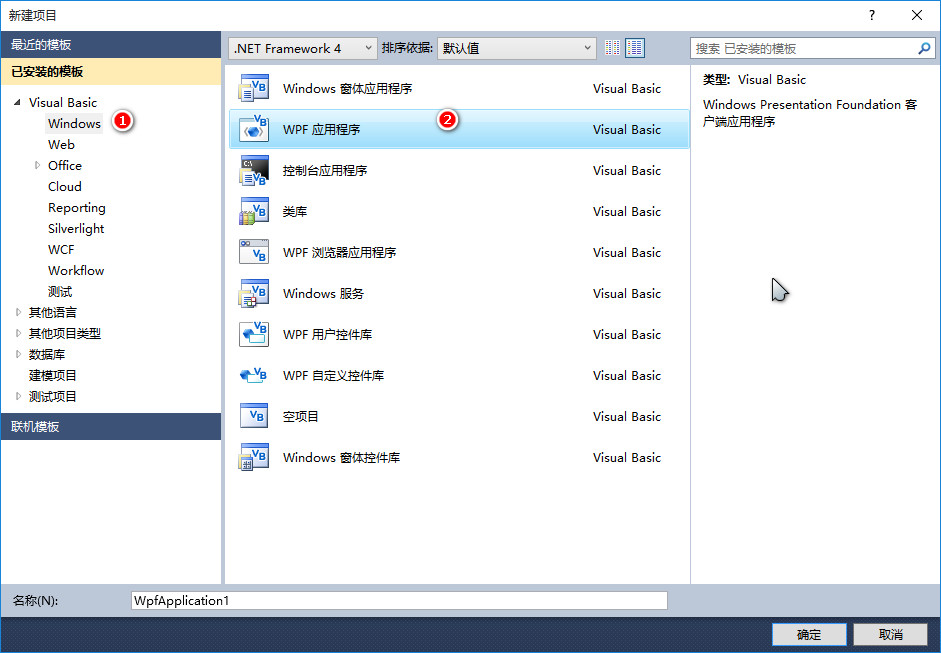
Task: Click the Windows 服务 template icon
Action: point(253,293)
